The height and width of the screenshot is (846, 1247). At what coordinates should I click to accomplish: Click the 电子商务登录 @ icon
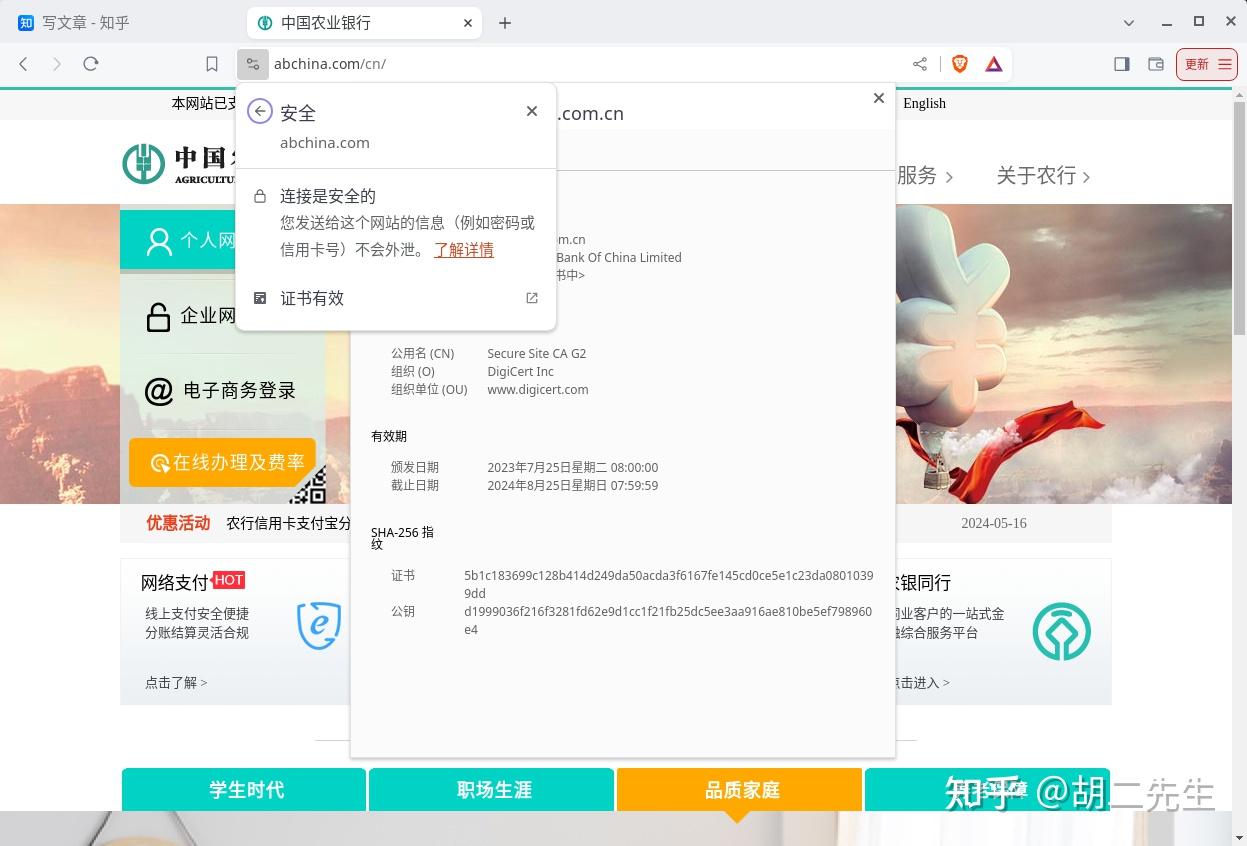click(159, 391)
